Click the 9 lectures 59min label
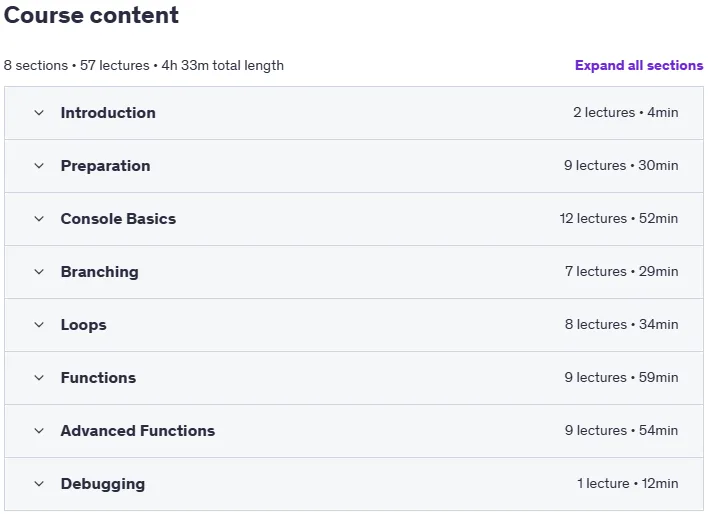Screen dimensions: 708x514 621,378
